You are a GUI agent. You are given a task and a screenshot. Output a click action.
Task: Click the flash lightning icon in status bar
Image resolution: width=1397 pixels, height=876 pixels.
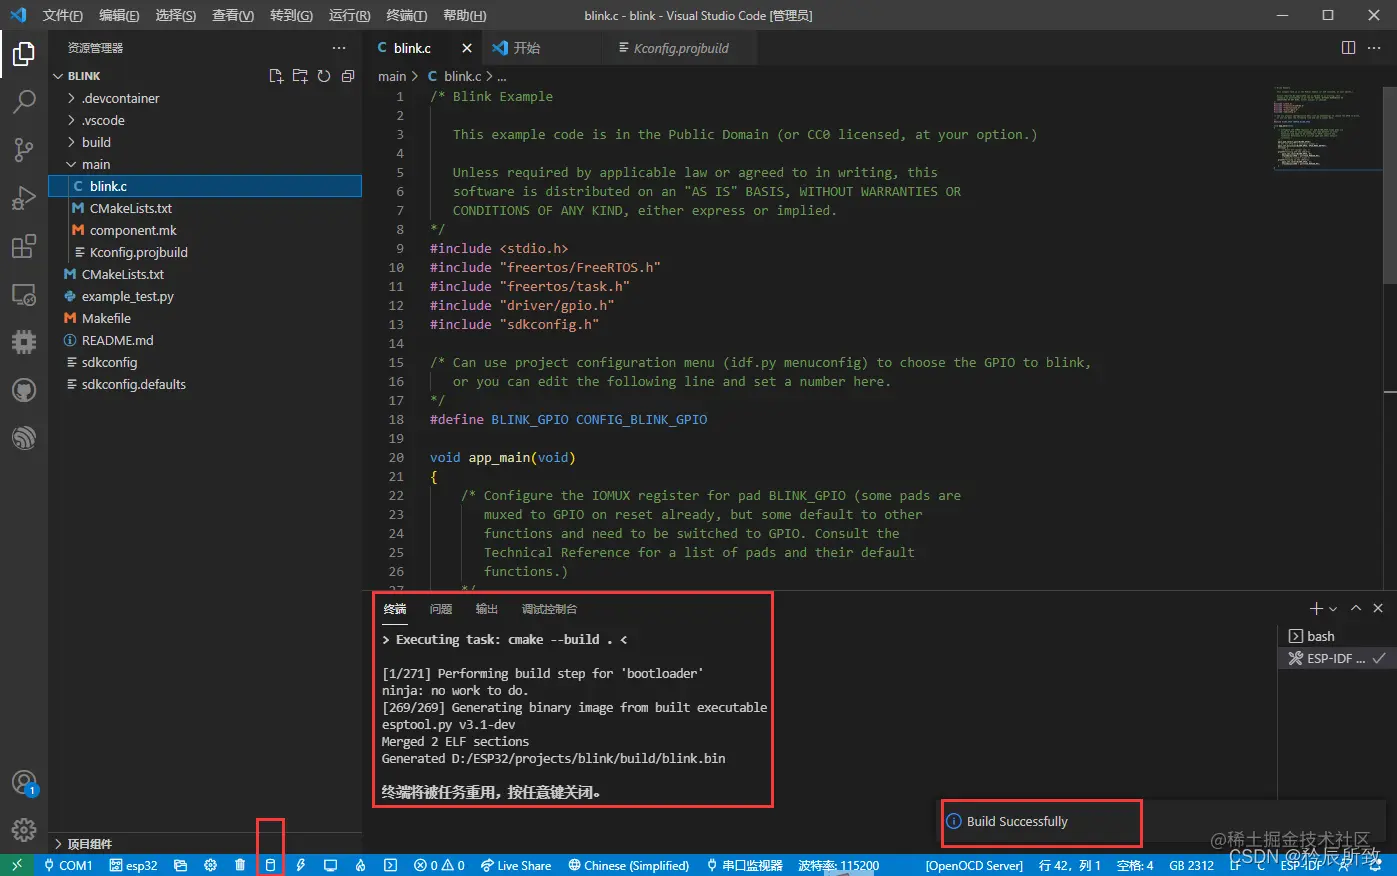point(300,865)
